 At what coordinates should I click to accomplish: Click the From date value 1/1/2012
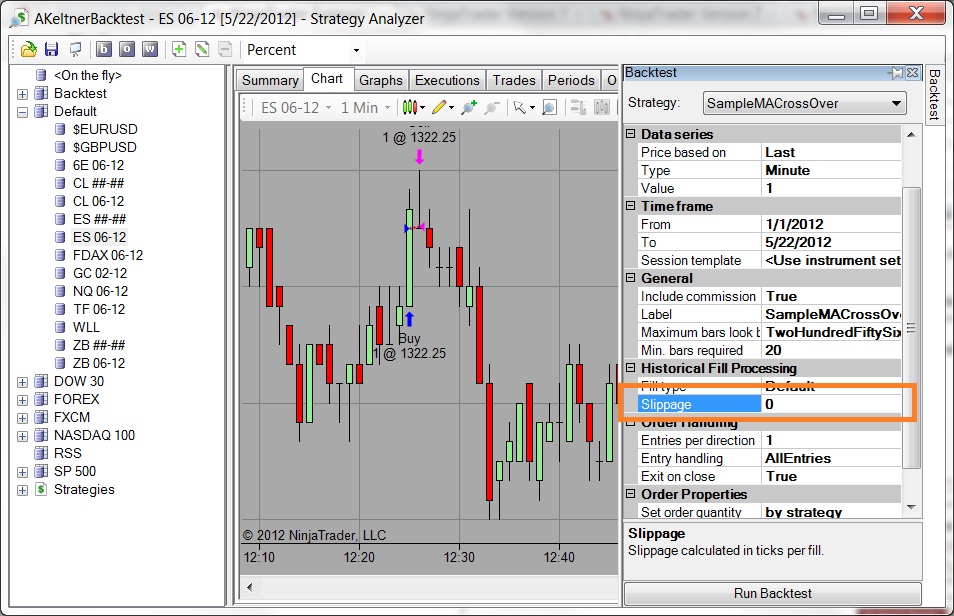coord(831,225)
